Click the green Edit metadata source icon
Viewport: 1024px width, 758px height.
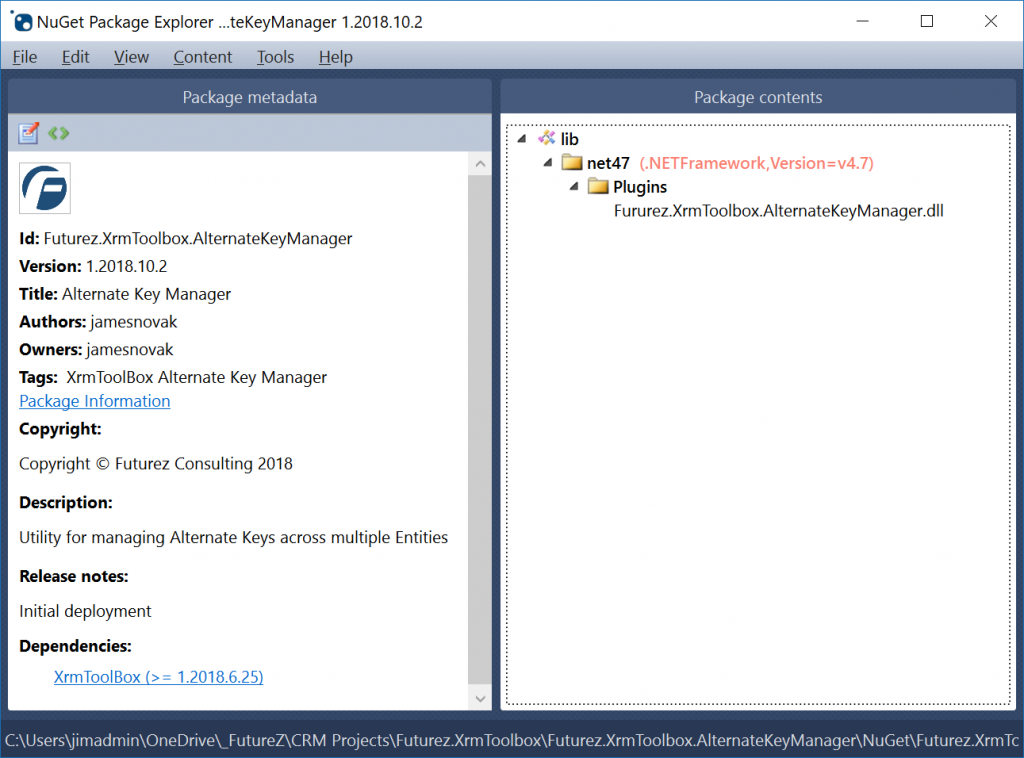[x=58, y=133]
